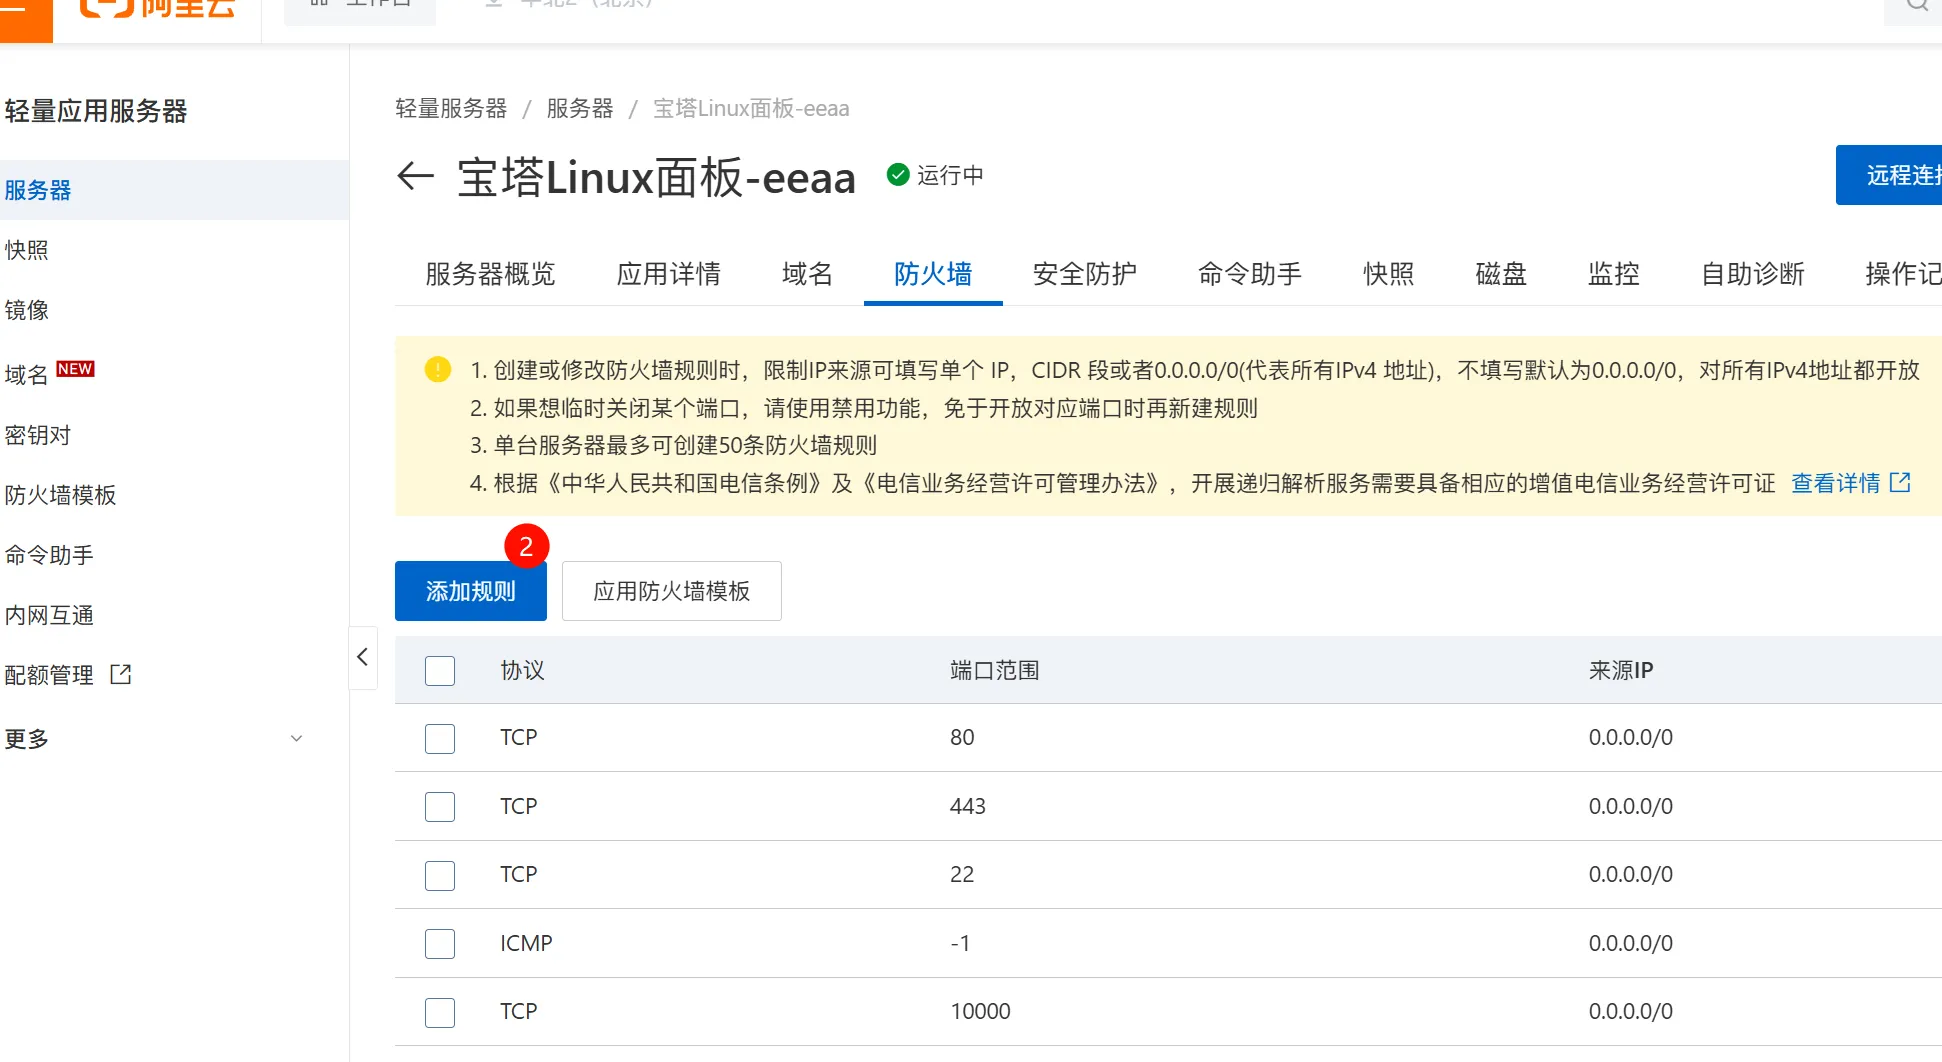Viewport: 1942px width, 1062px height.
Task: Click the 应用防火墙模板 button
Action: tap(671, 591)
